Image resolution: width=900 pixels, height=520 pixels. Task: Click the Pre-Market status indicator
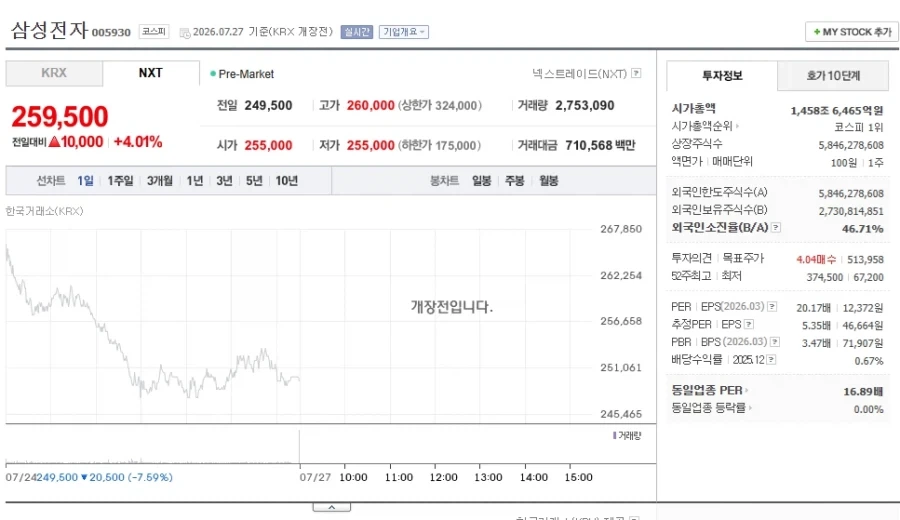242,74
